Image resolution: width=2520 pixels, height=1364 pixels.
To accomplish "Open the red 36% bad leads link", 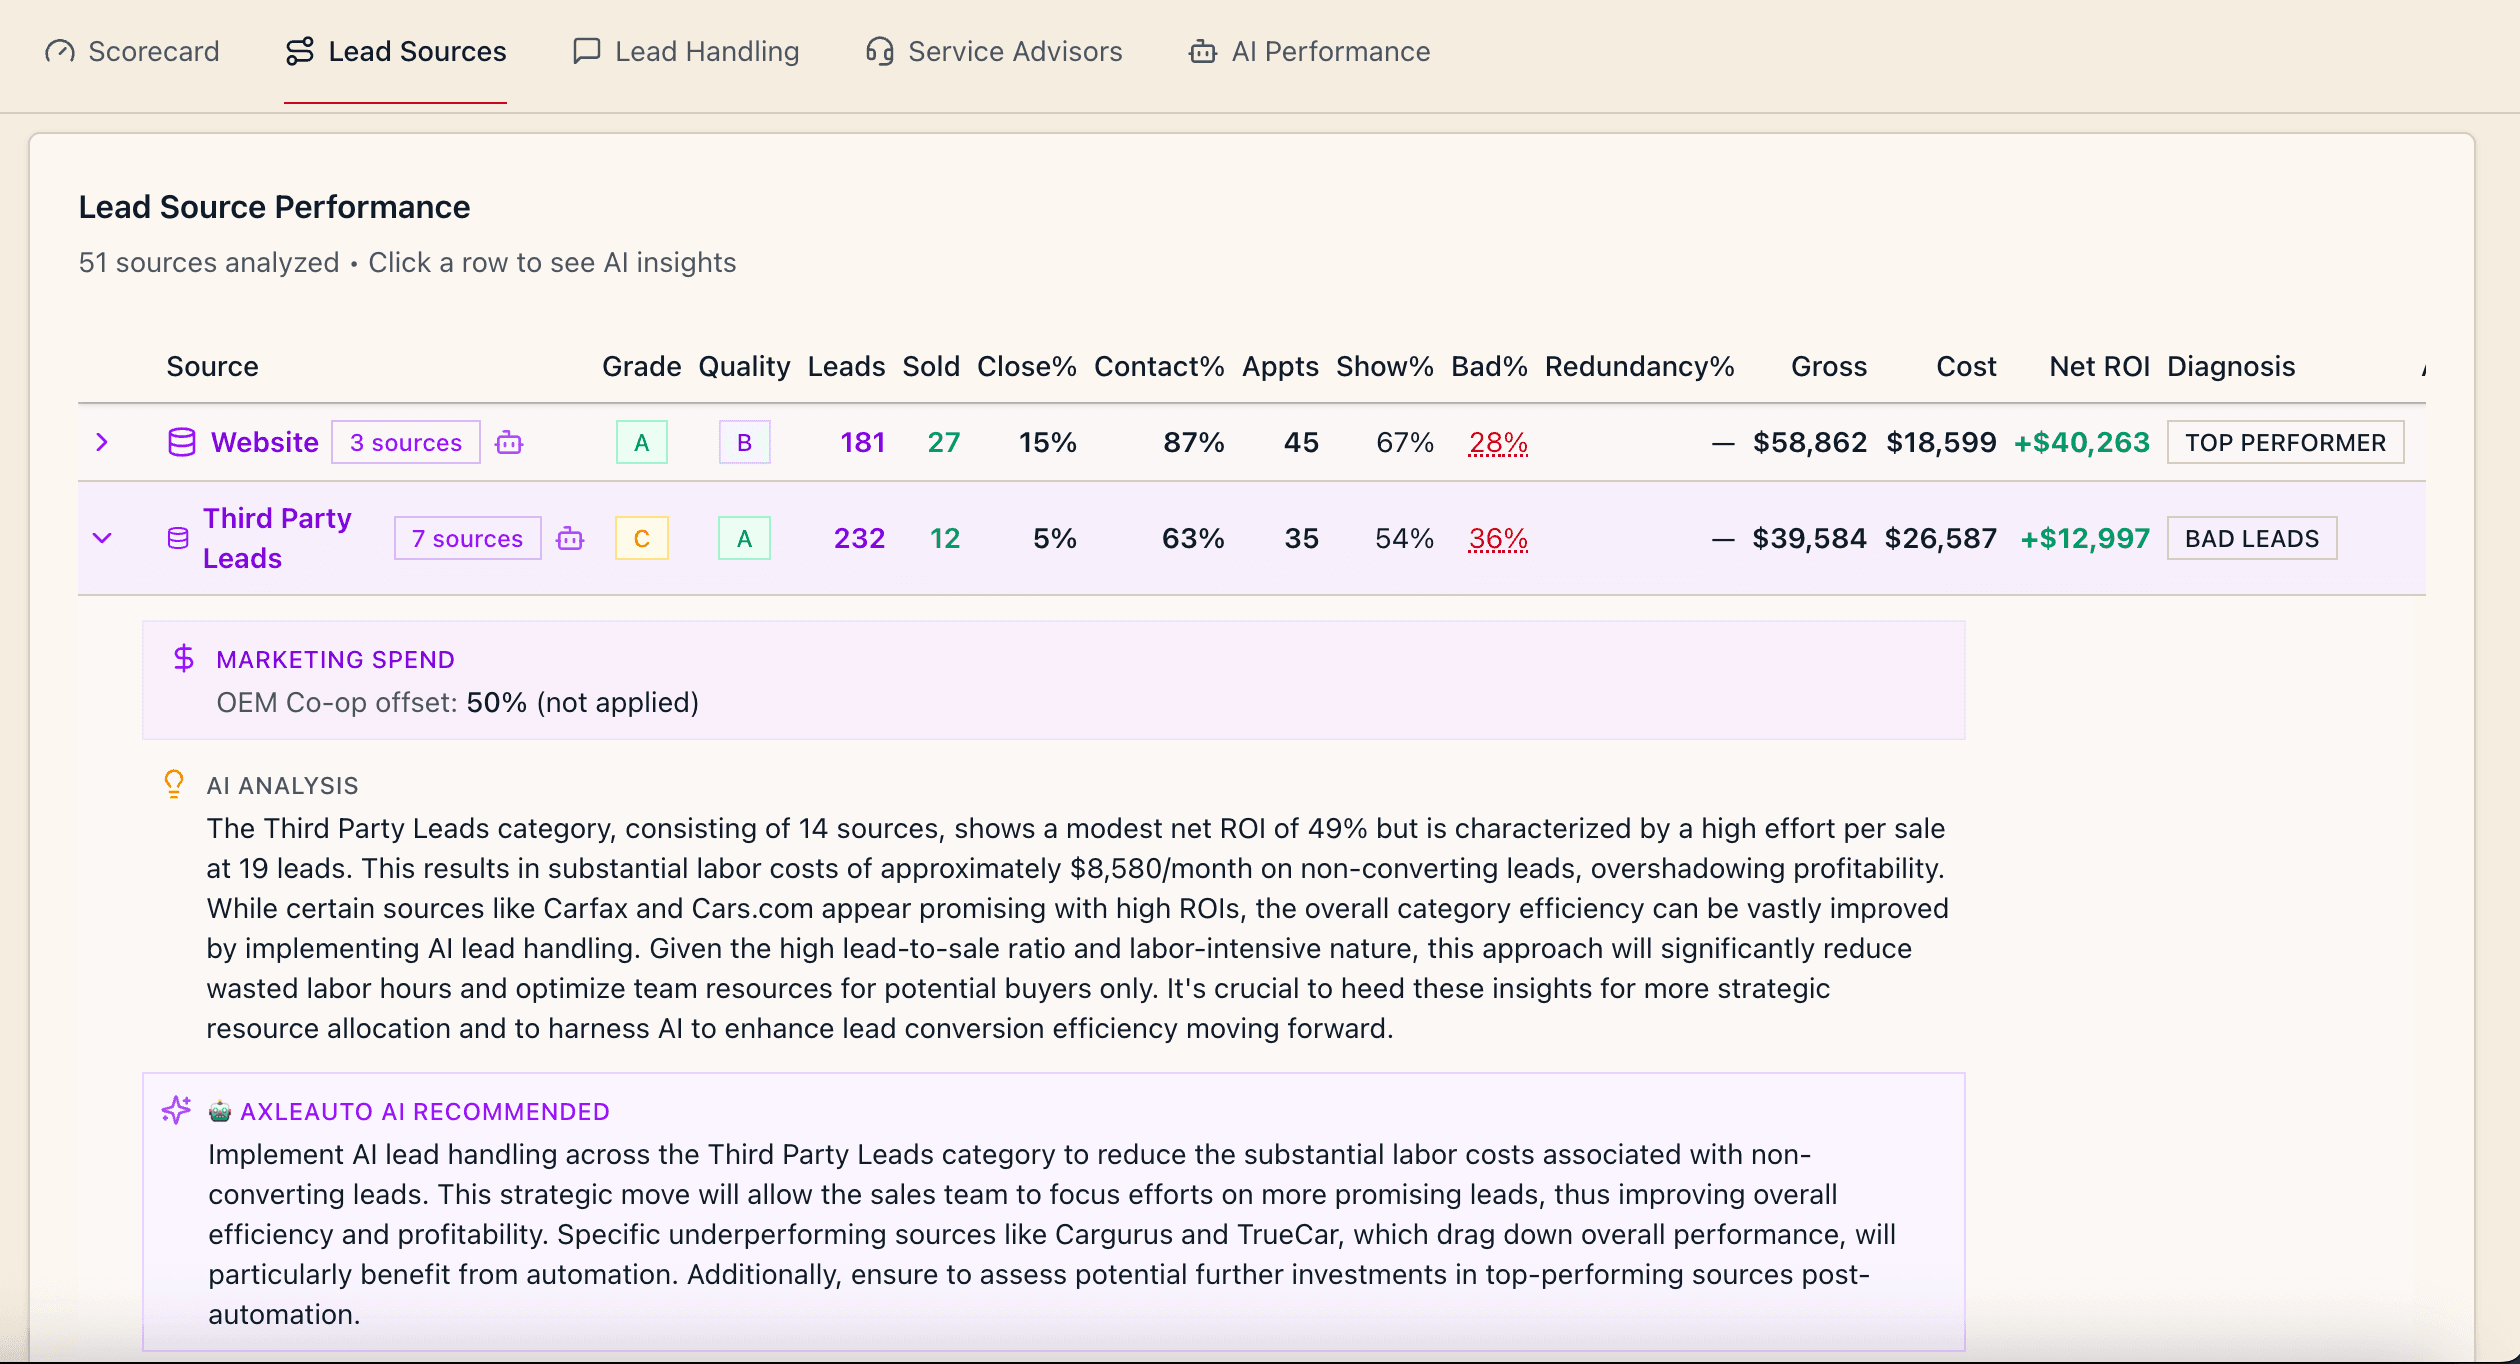I will [1496, 538].
